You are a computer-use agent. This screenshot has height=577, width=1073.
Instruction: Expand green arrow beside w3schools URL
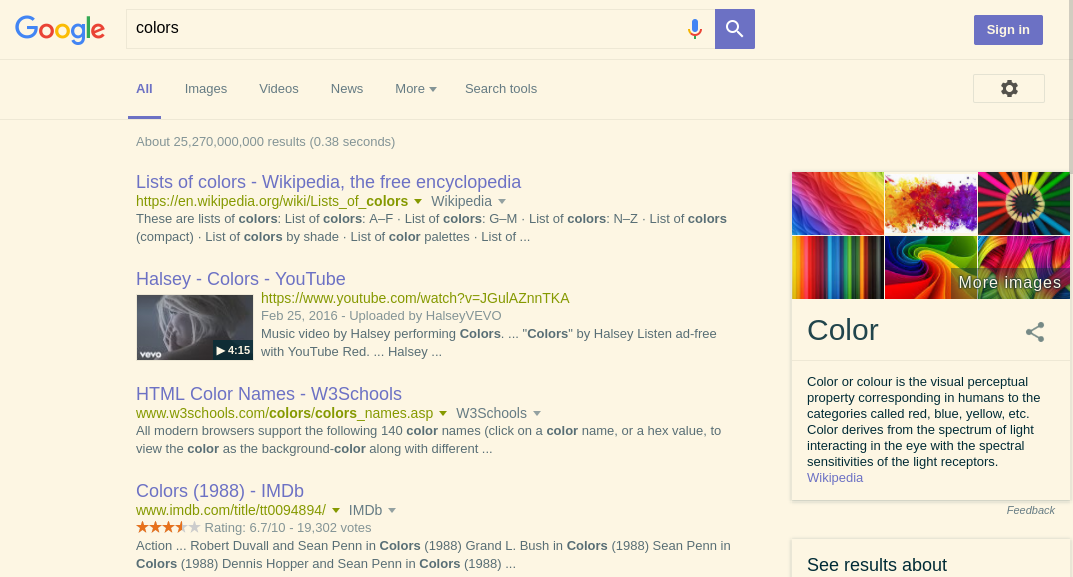coord(443,413)
